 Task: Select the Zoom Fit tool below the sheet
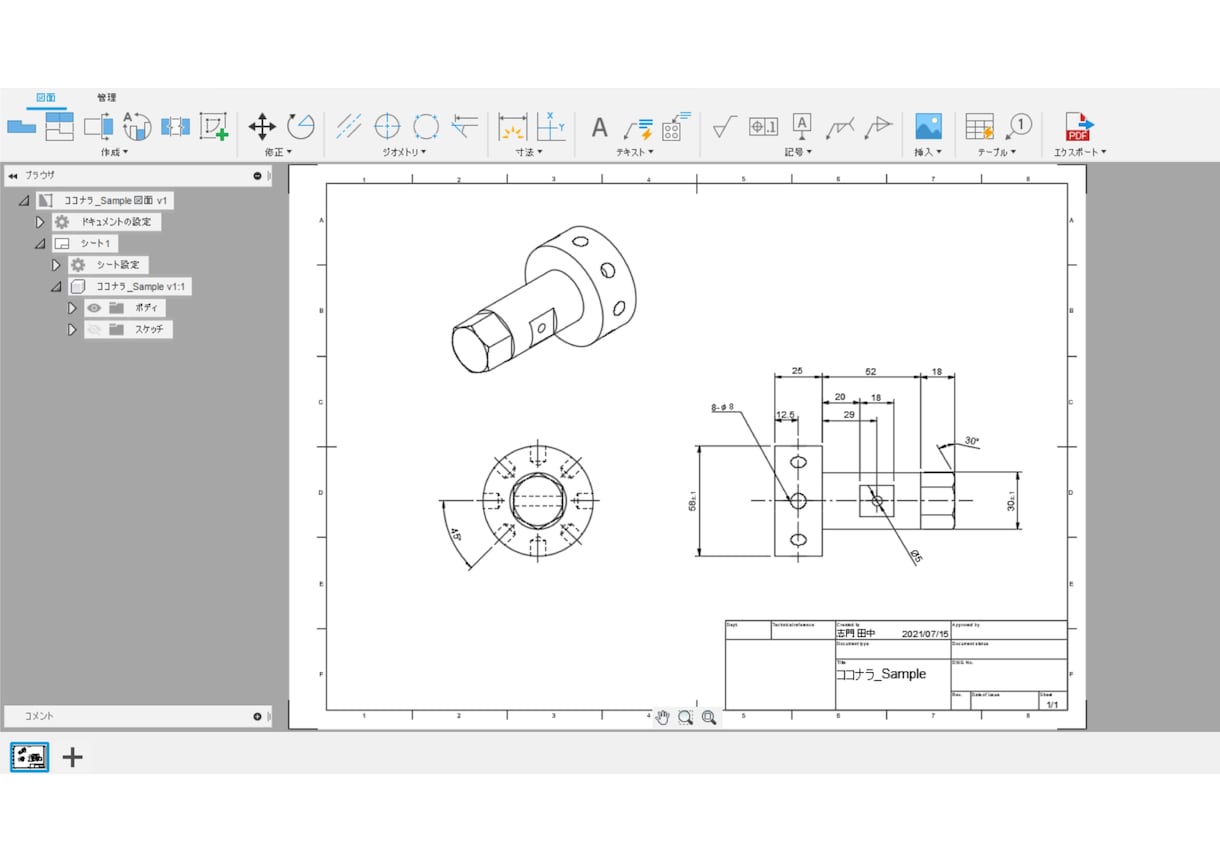pyautogui.click(x=709, y=717)
